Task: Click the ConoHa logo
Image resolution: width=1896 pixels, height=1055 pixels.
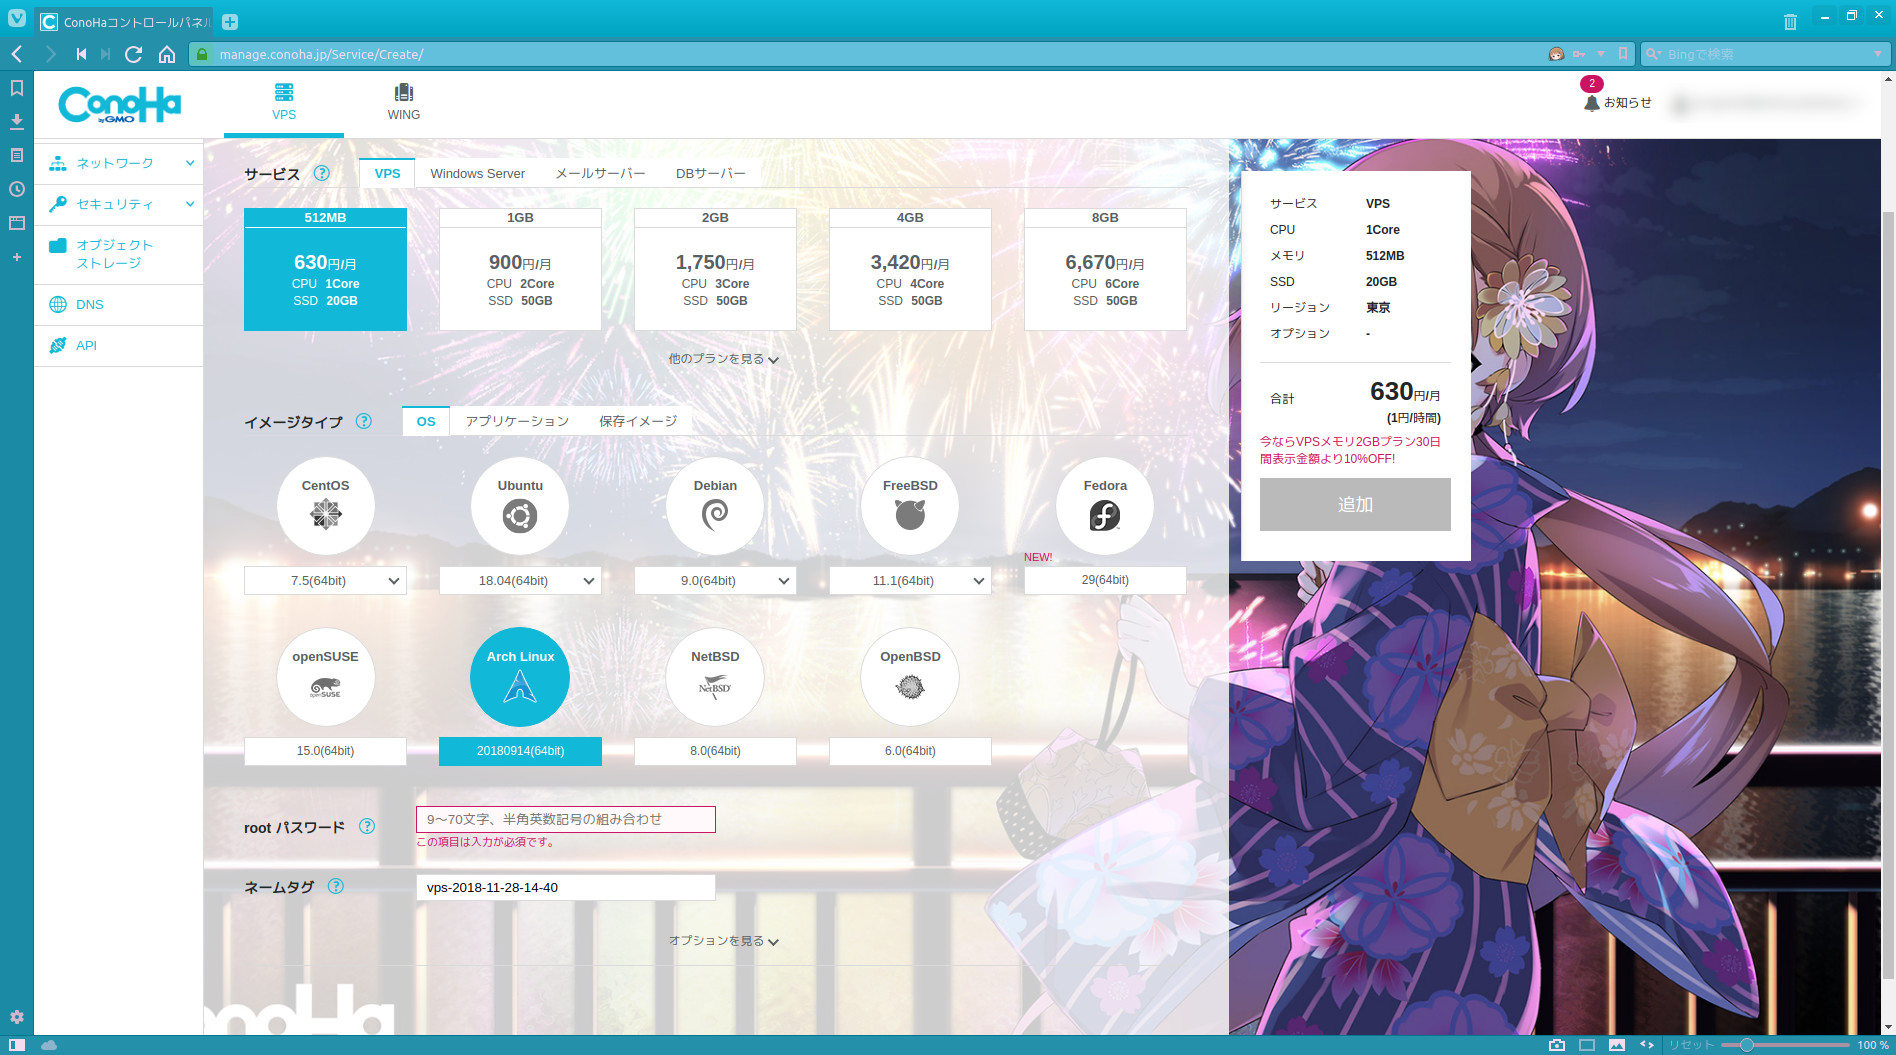Action: 120,105
